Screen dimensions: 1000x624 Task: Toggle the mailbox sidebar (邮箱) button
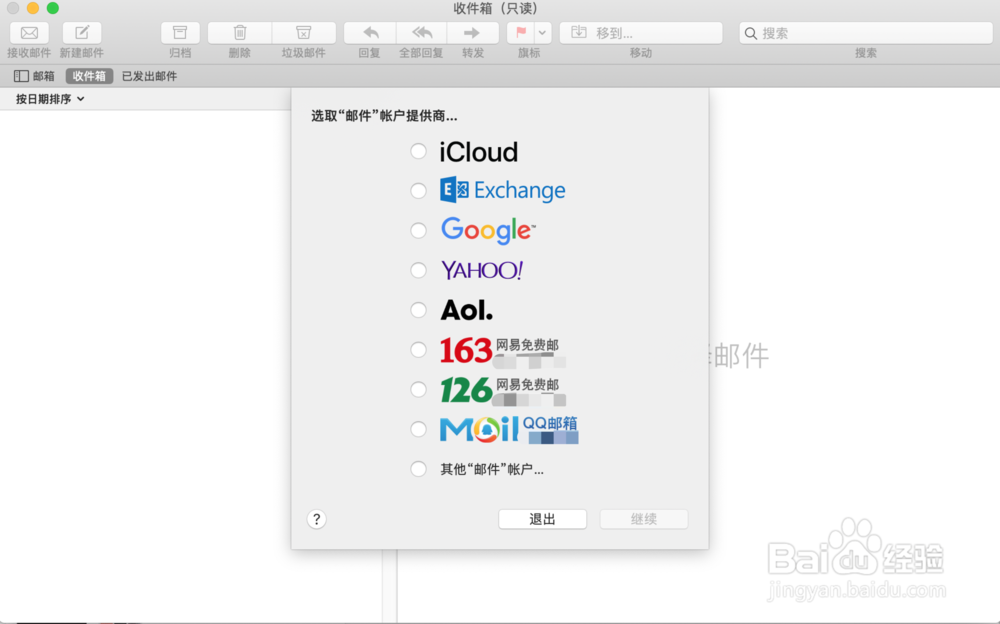point(34,76)
